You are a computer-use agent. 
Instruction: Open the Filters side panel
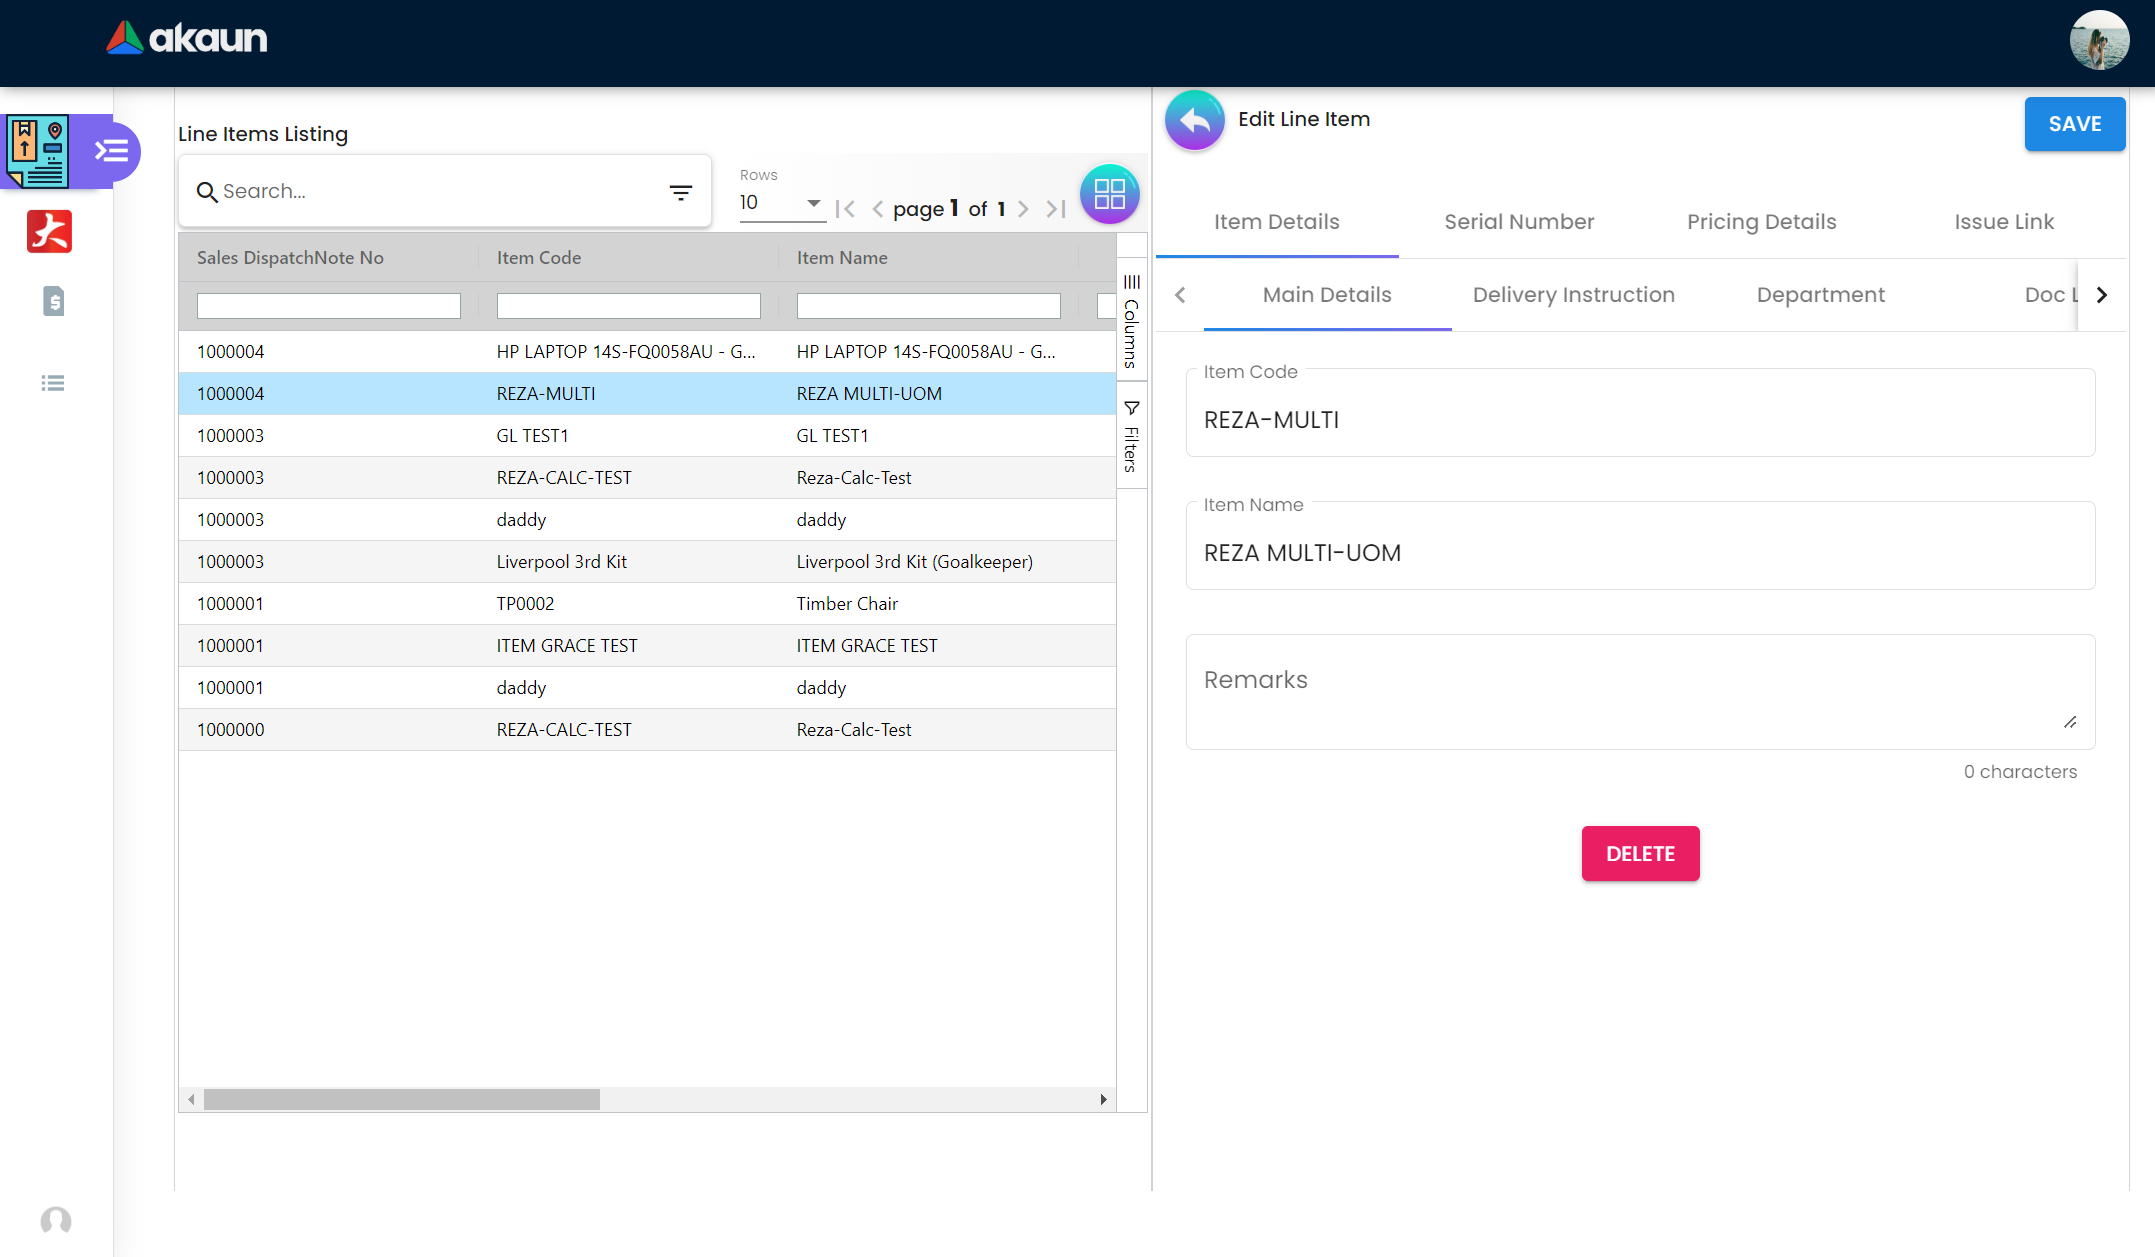[1131, 437]
